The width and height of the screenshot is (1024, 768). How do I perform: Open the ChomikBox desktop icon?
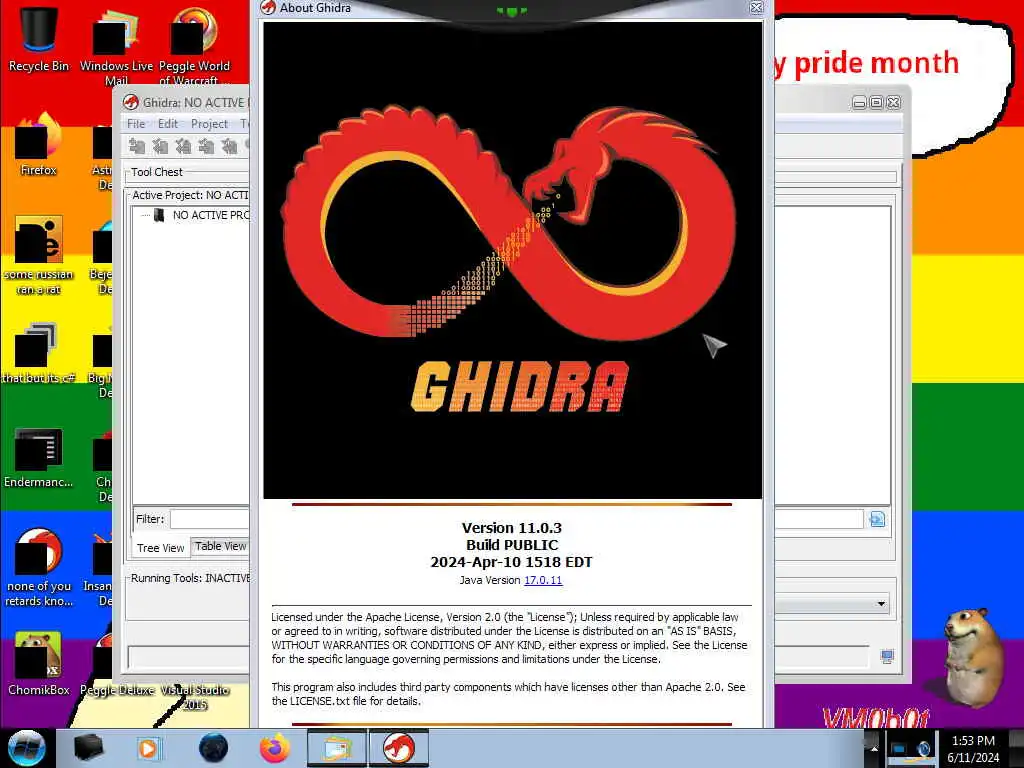39,664
